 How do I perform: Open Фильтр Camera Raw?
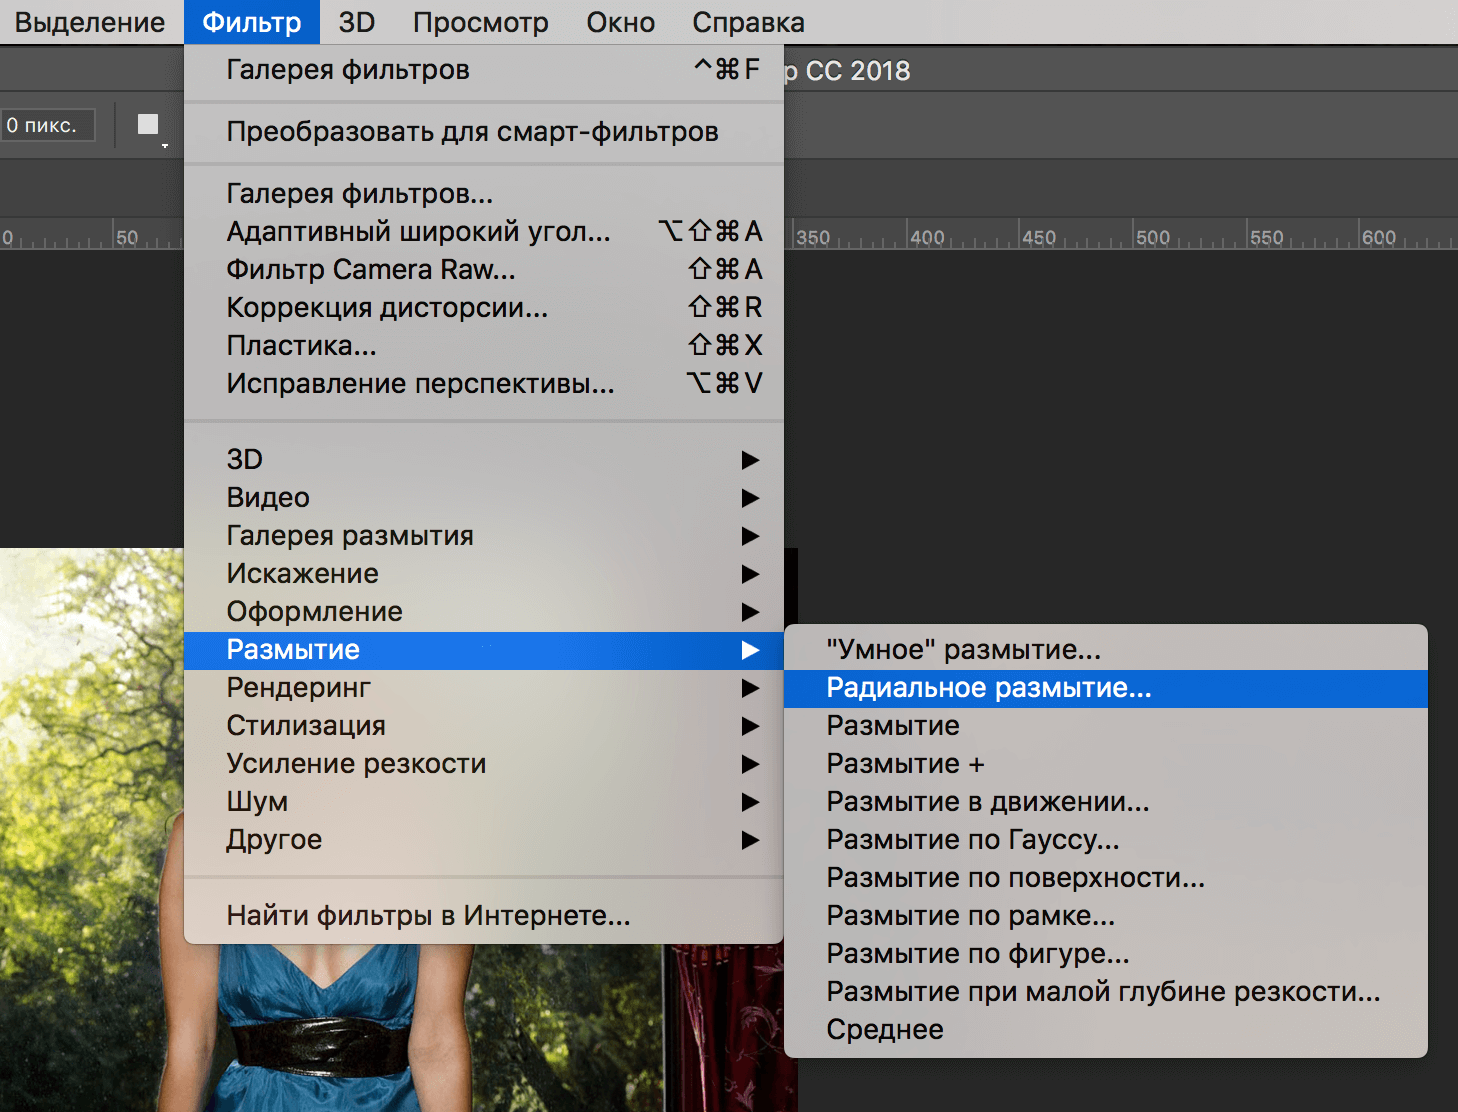(x=370, y=269)
